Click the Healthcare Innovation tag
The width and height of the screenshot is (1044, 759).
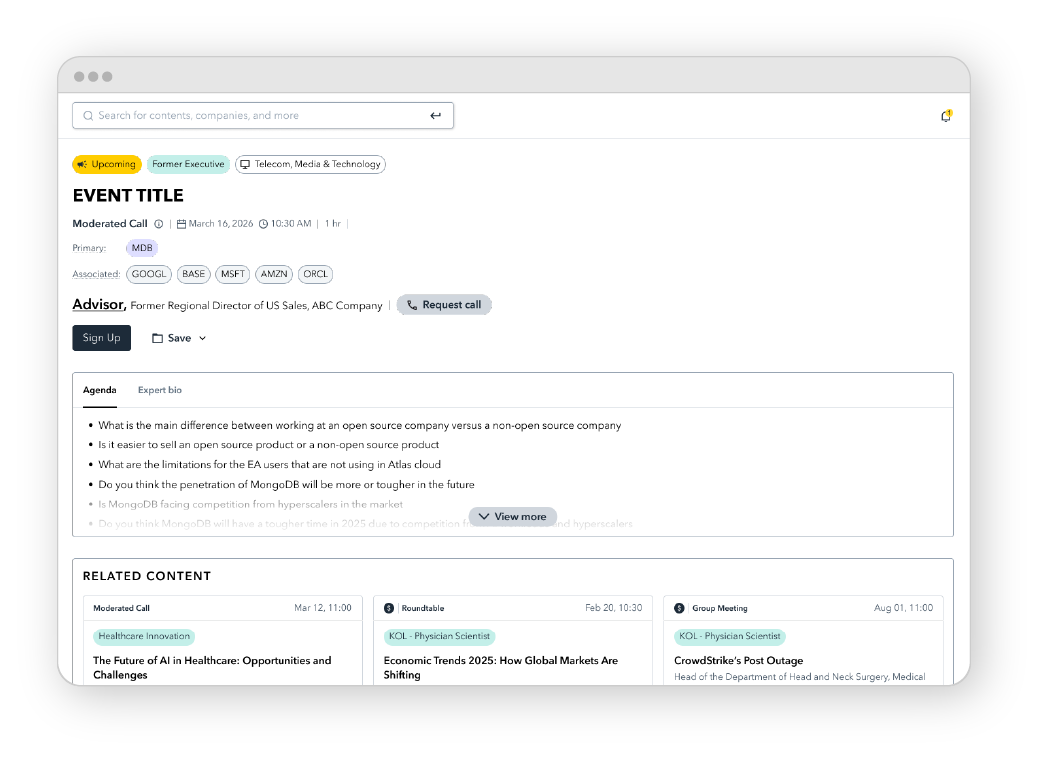coord(144,636)
